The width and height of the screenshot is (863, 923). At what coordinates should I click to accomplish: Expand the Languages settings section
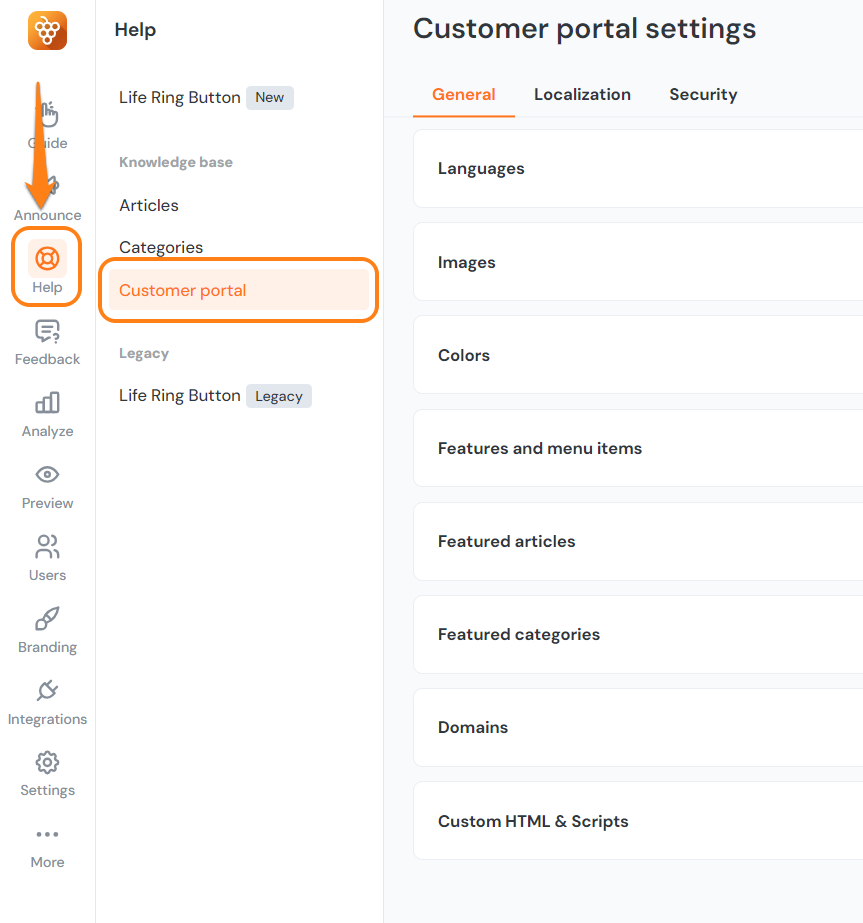pyautogui.click(x=481, y=168)
